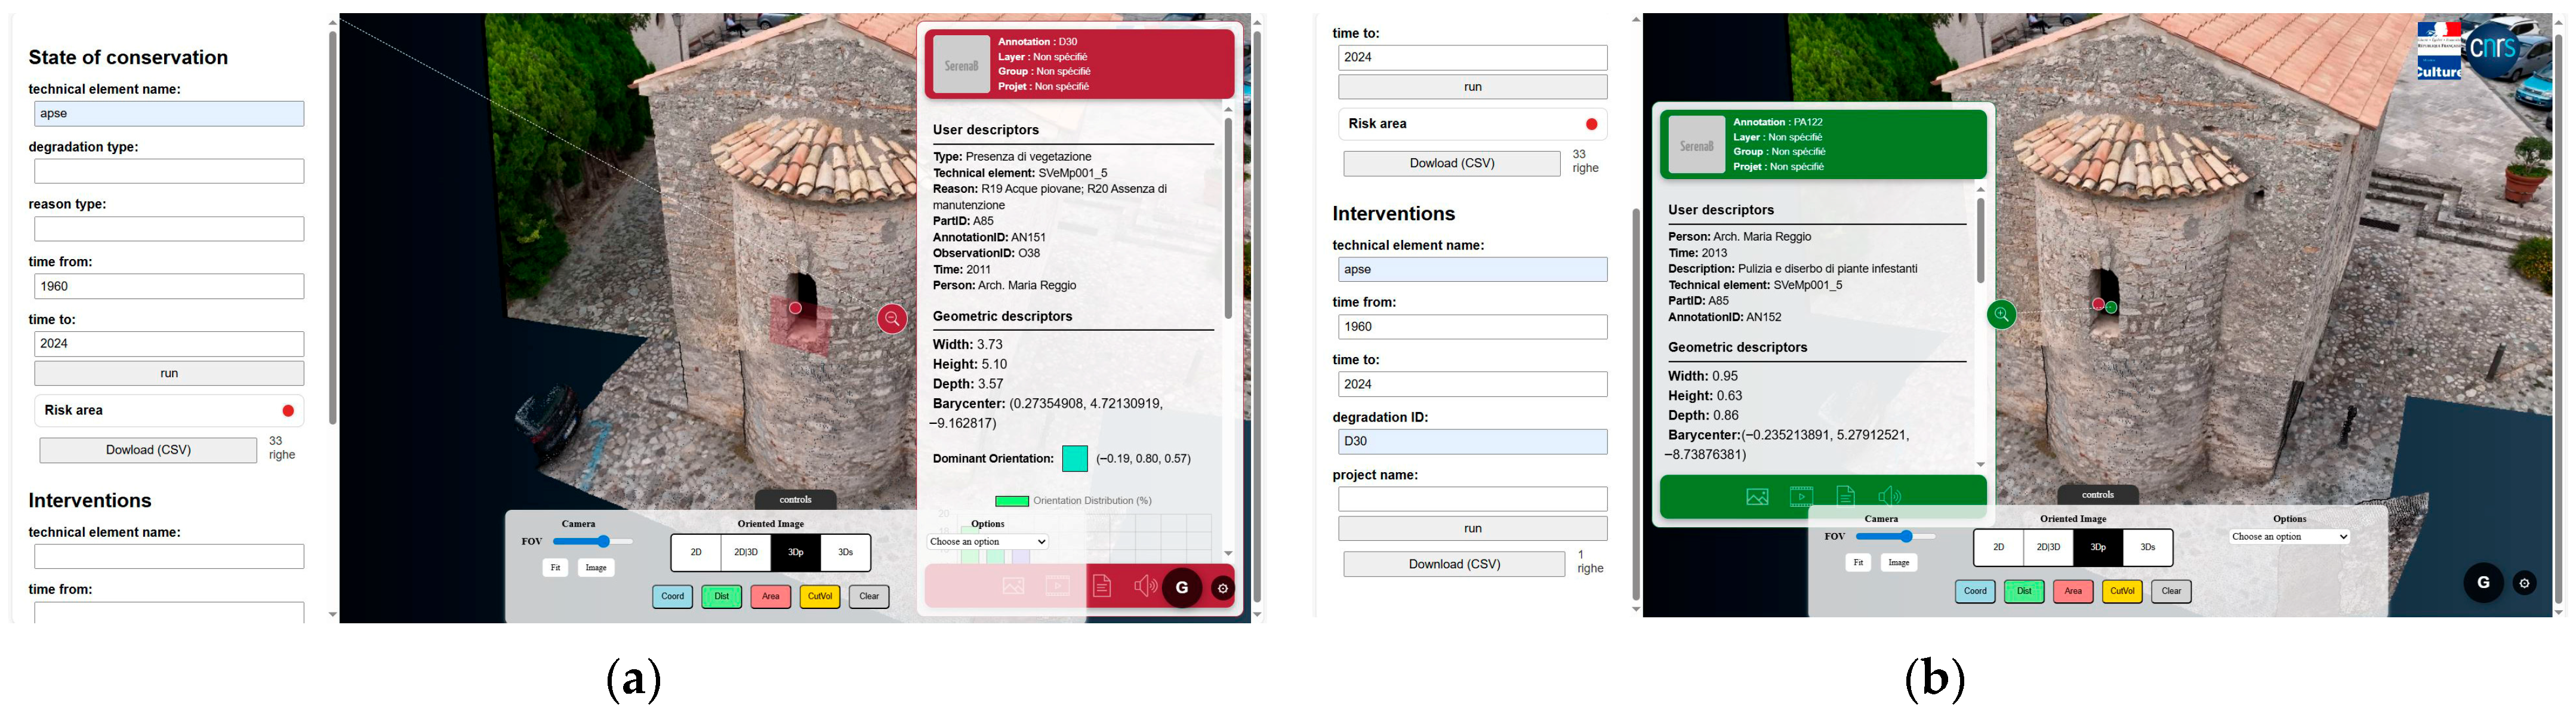Switch to 2D|3D view mode in view (a)
Viewport: 2576px width, 717px height.
[x=746, y=552]
